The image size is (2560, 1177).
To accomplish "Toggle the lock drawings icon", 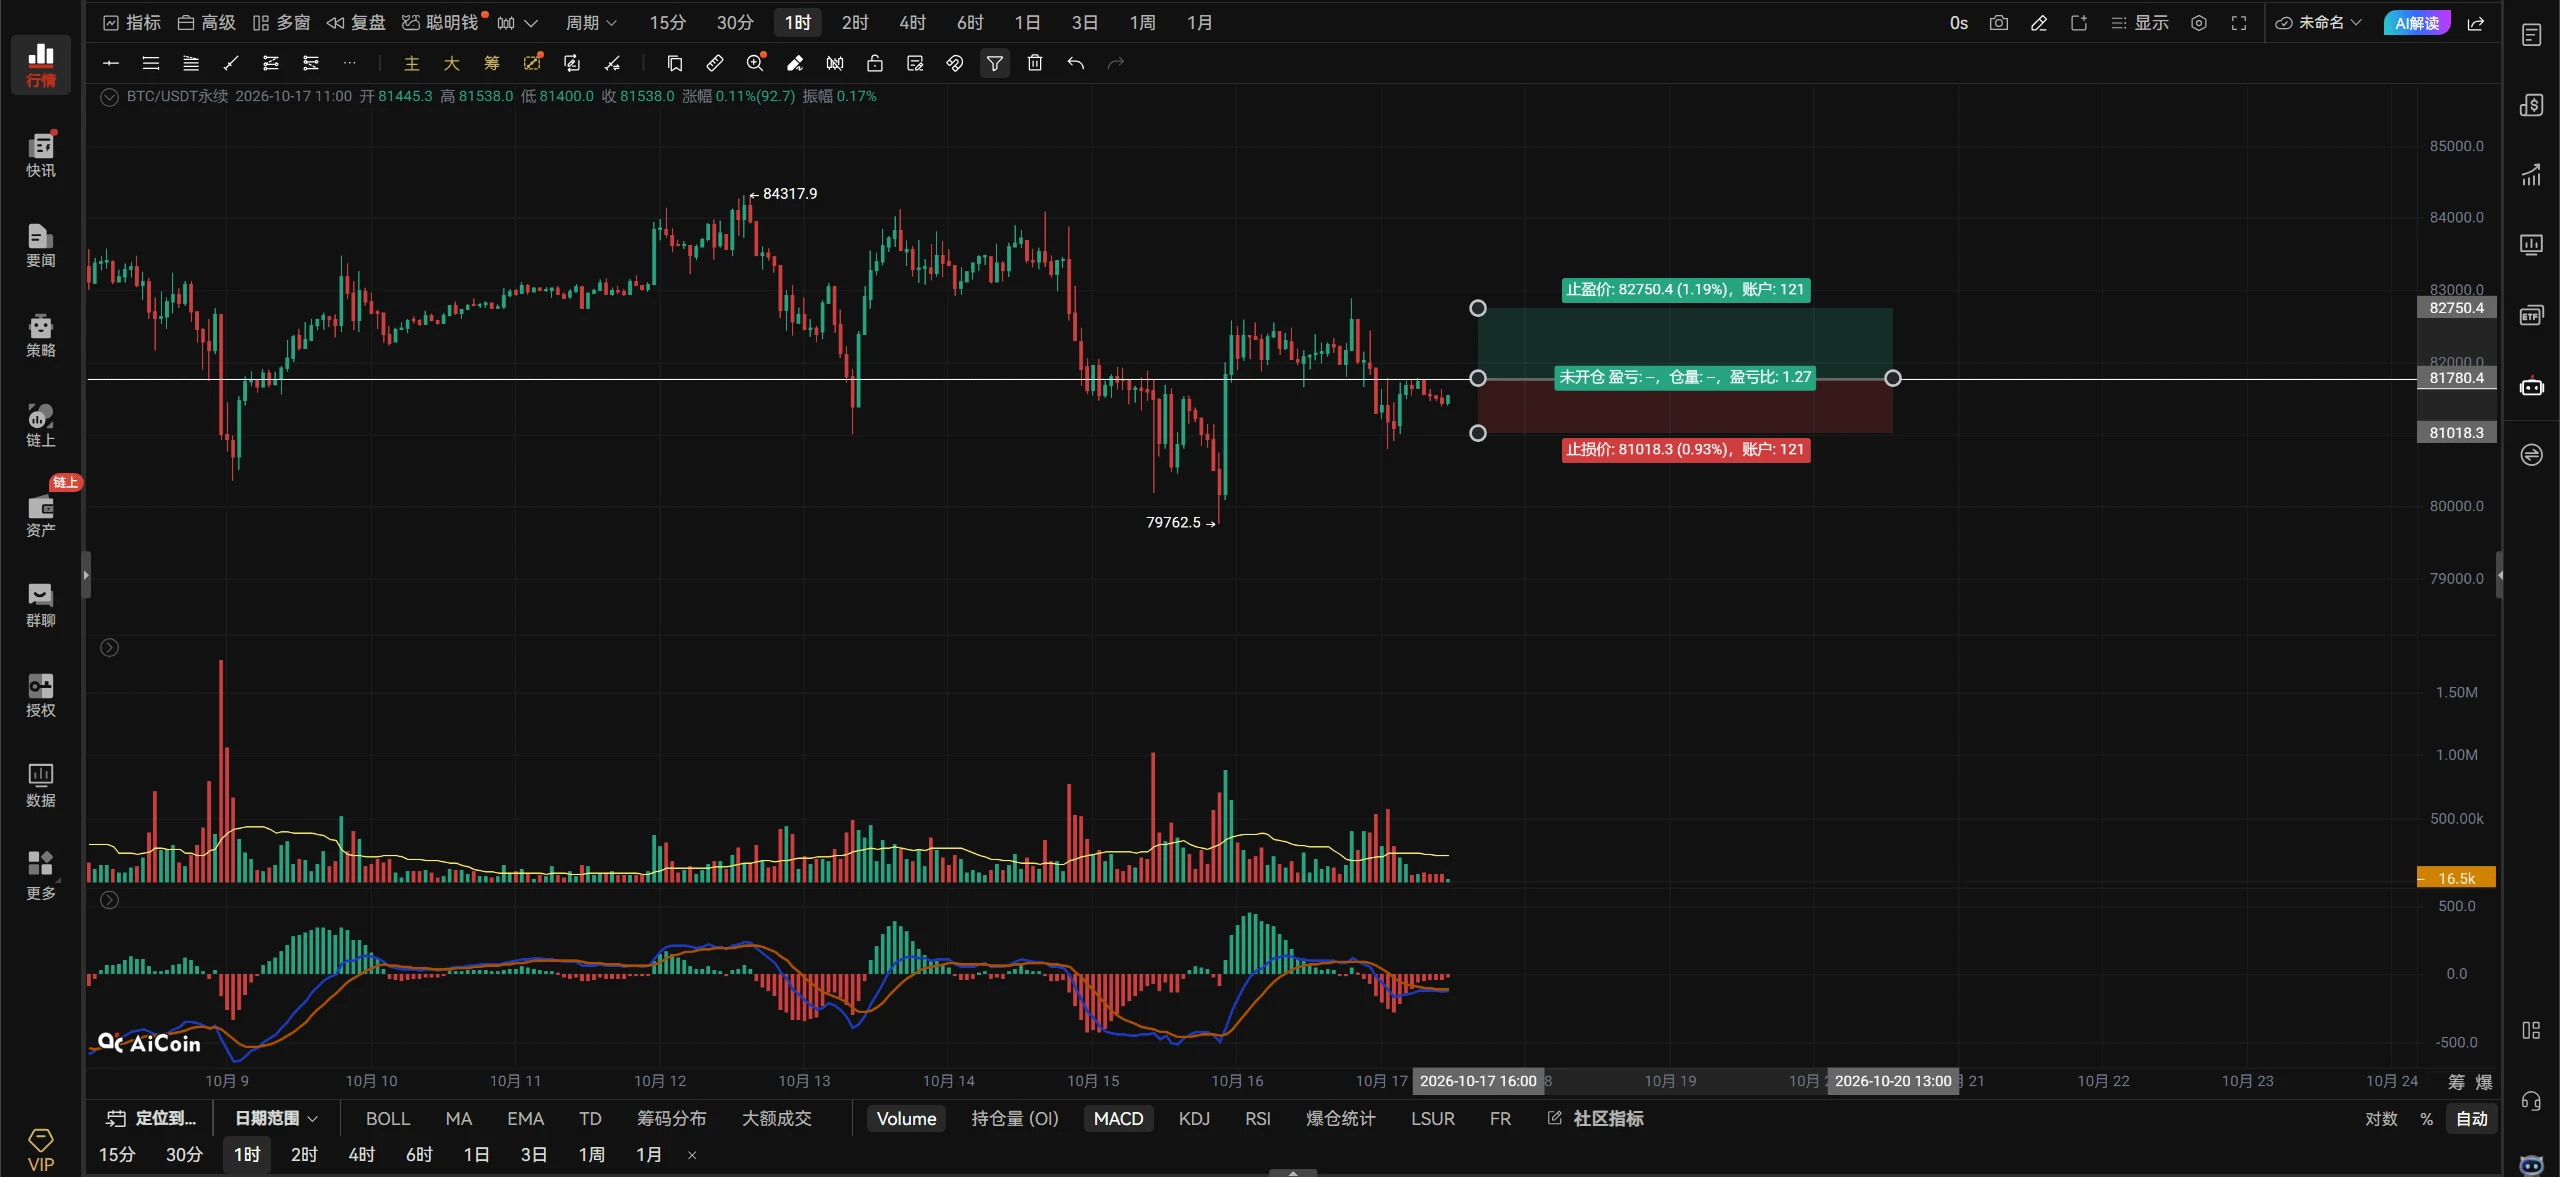I will click(875, 63).
